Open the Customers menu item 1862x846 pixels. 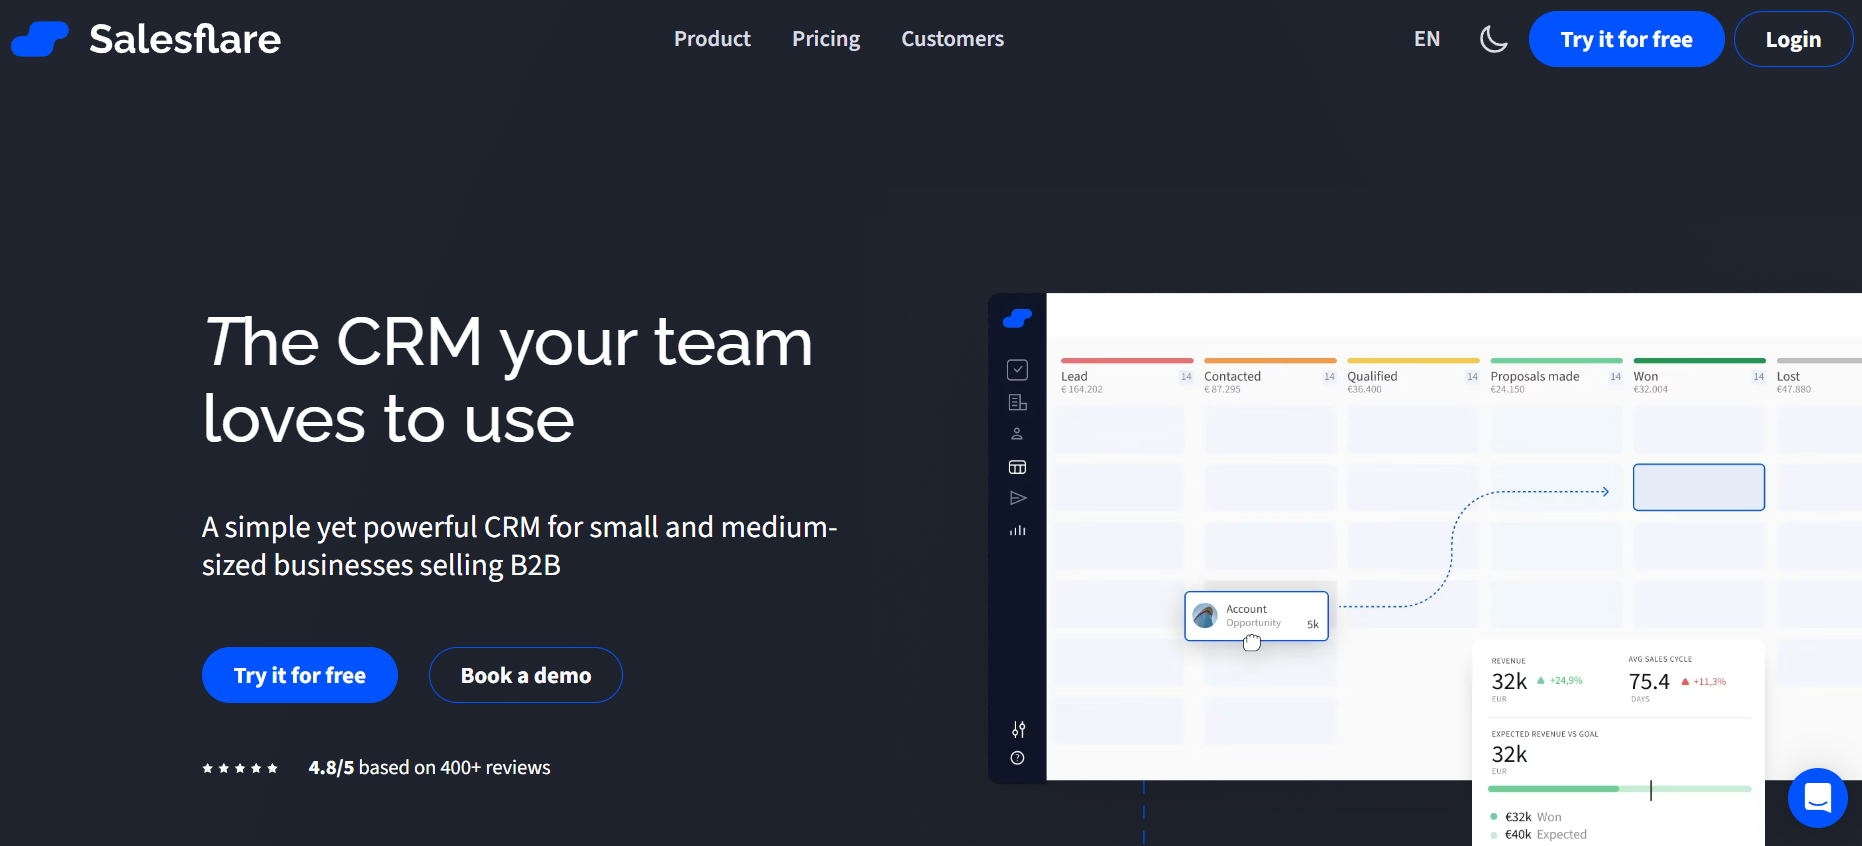coord(952,39)
